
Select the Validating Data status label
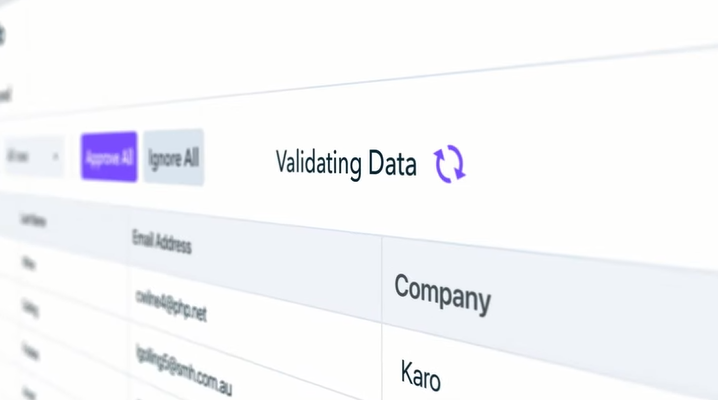[346, 163]
